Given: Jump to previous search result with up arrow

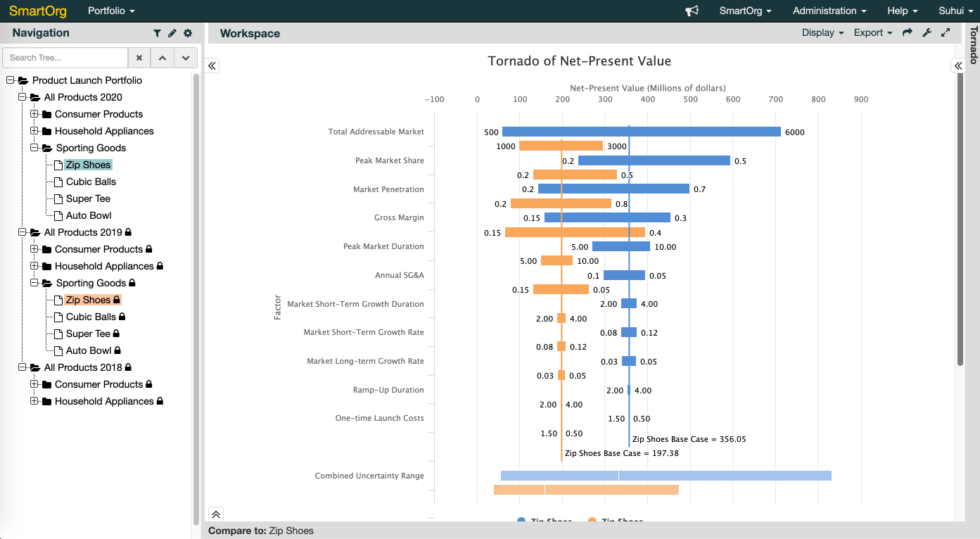Looking at the screenshot, I should point(162,58).
